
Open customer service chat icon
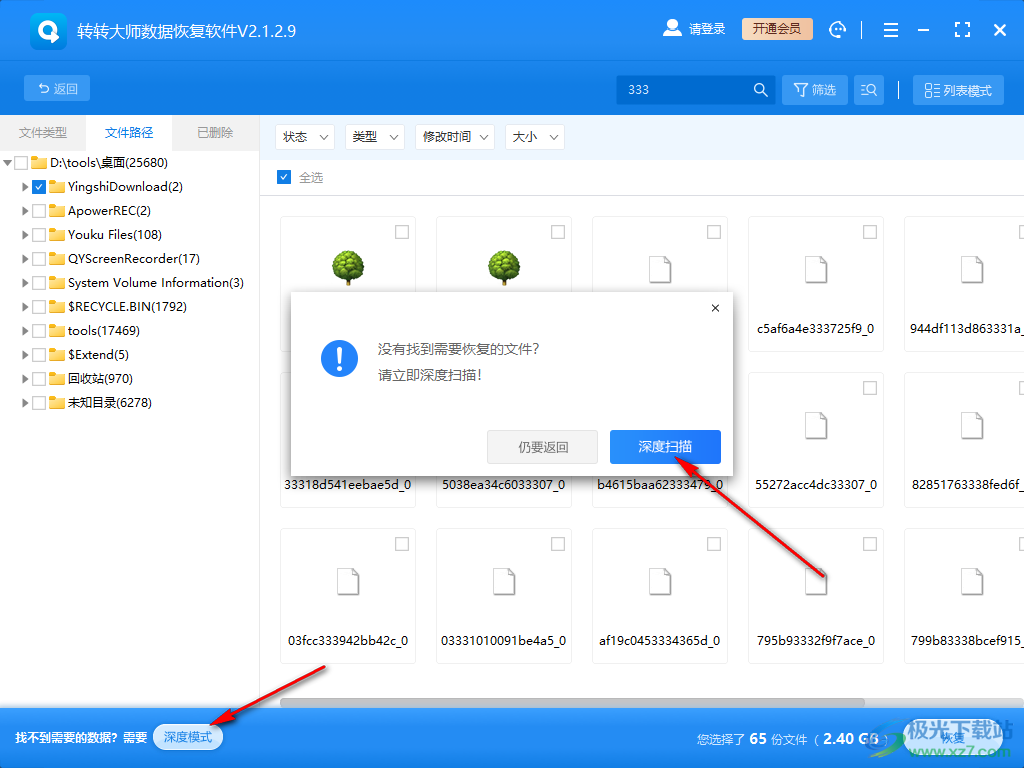[x=837, y=29]
